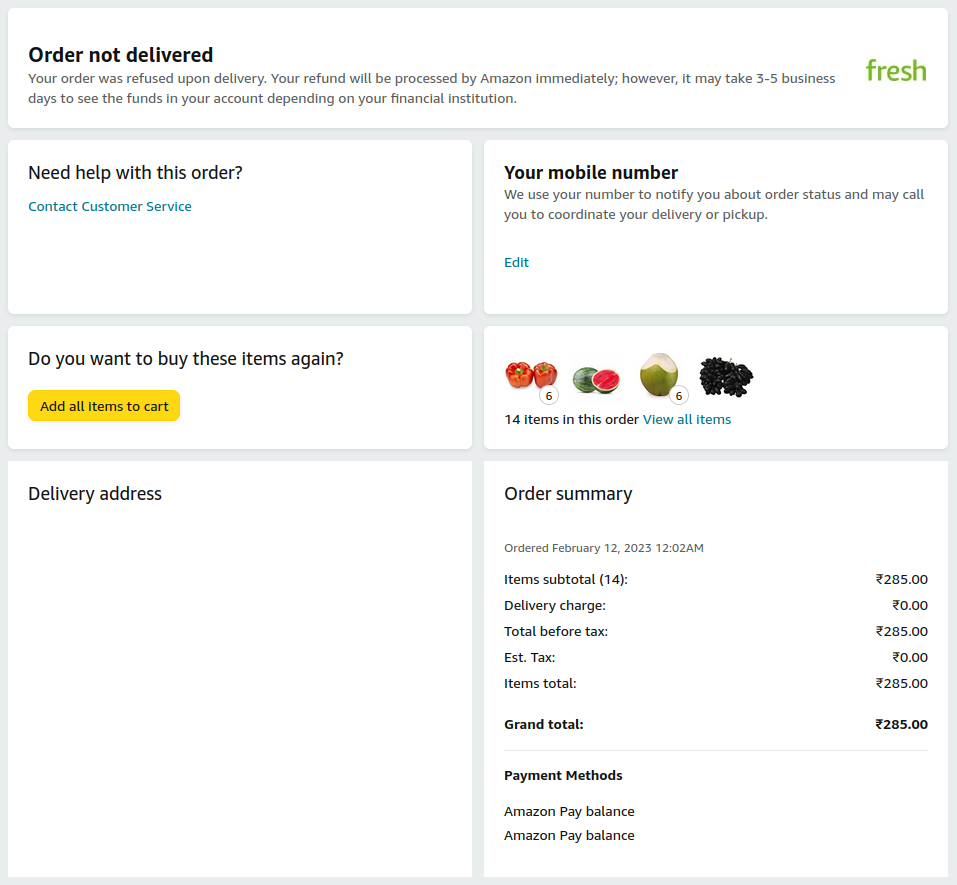Click the Grand total amount ₹285.00
This screenshot has width=957, height=885.
901,725
